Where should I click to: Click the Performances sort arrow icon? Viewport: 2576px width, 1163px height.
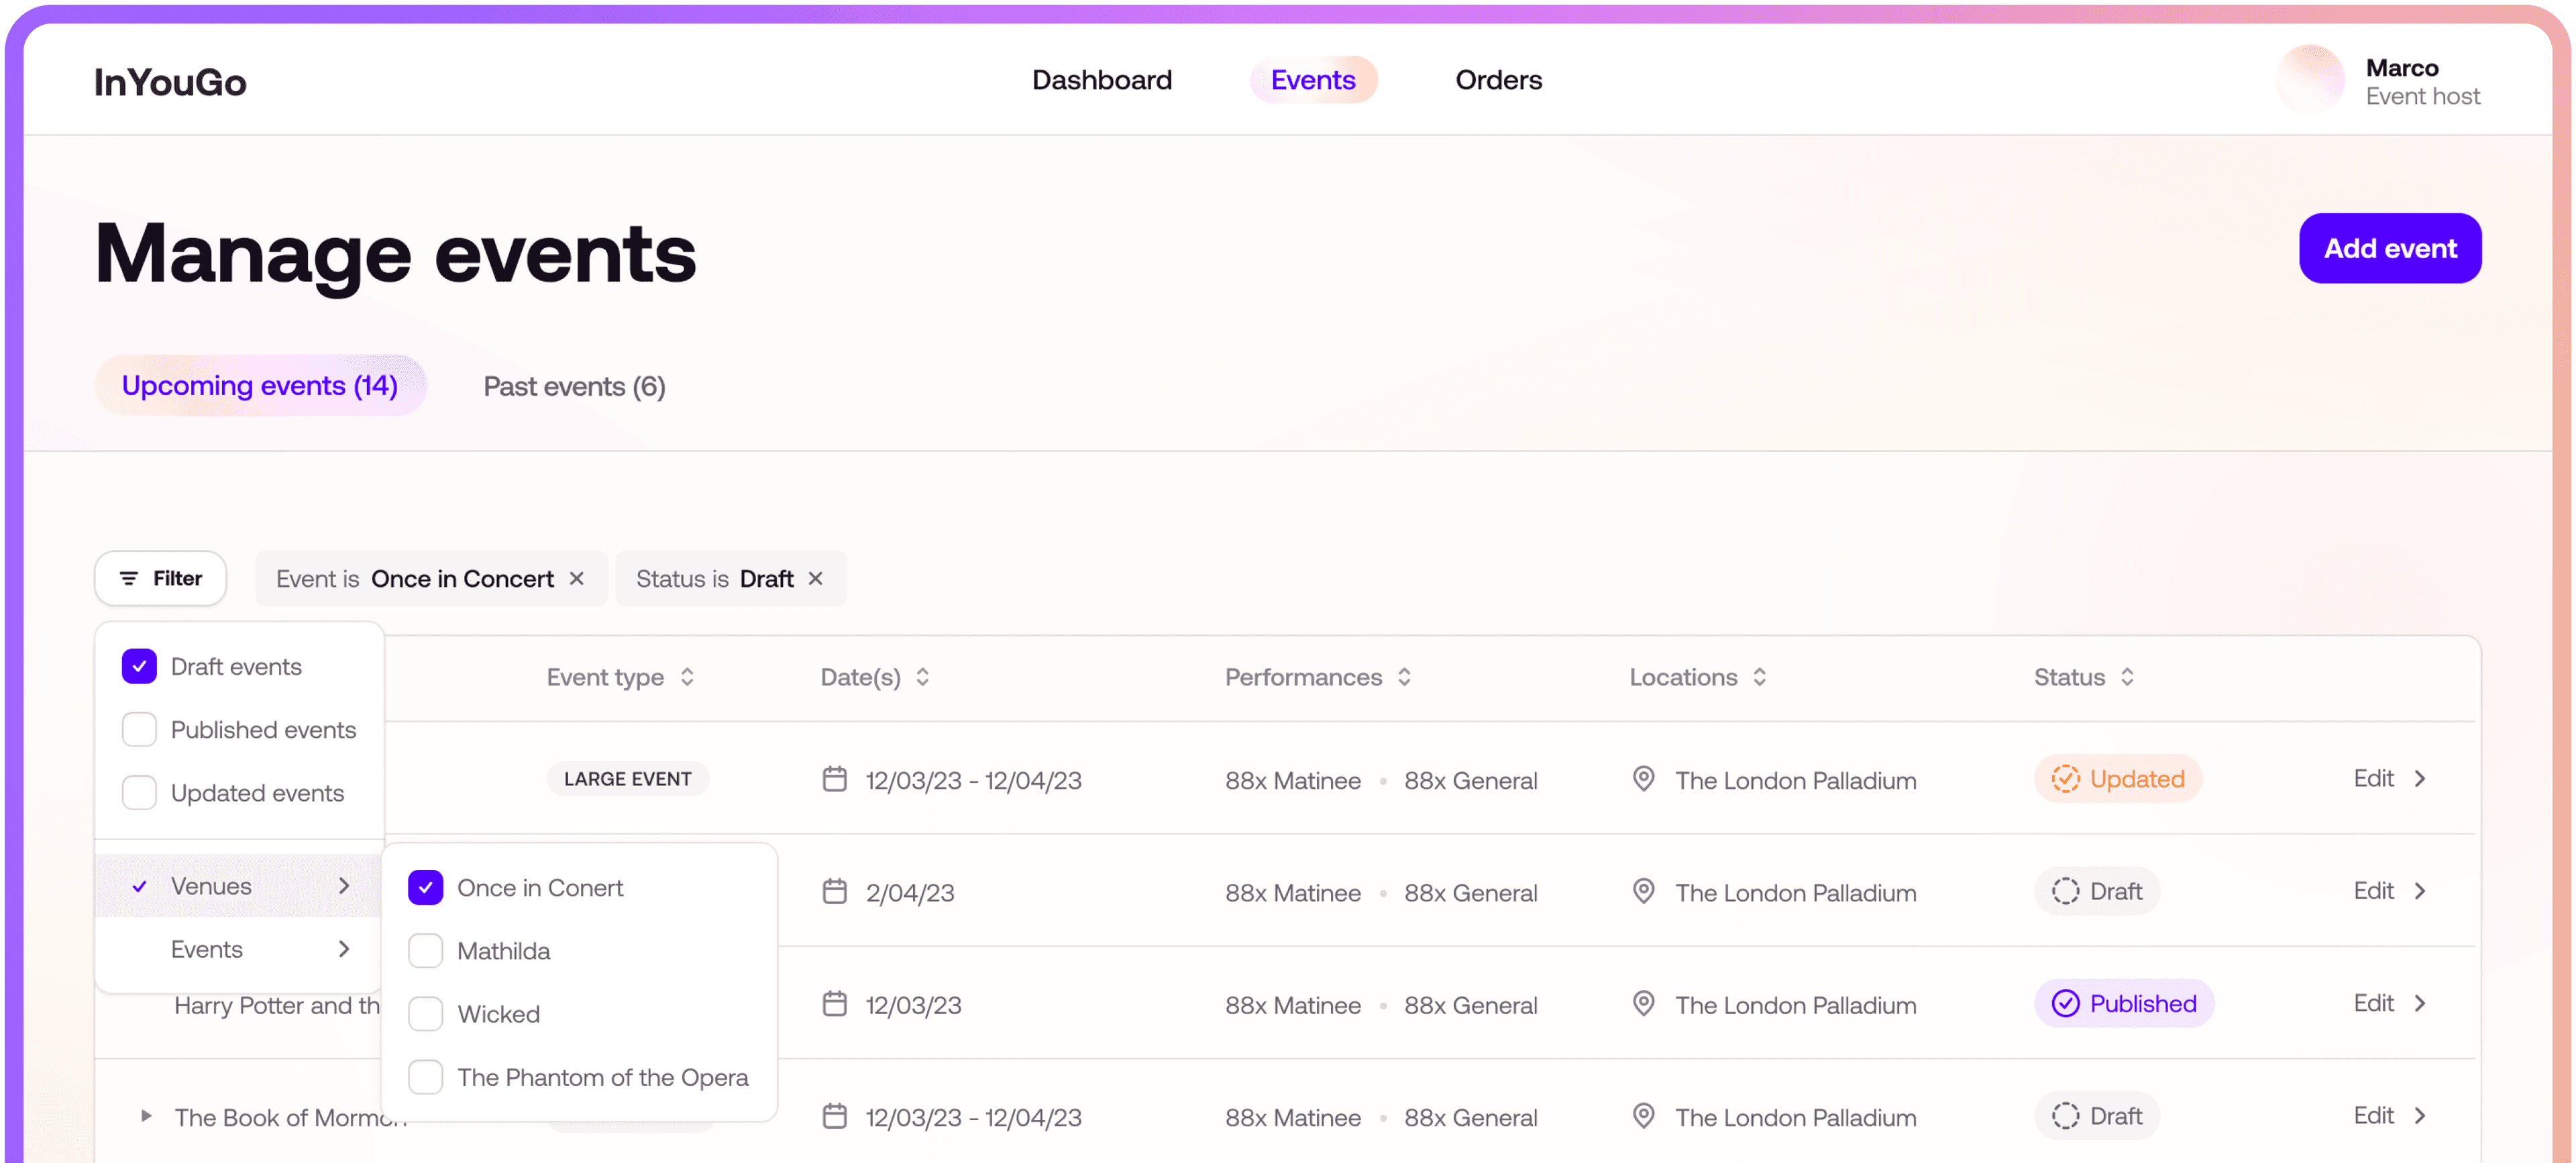pos(1408,677)
